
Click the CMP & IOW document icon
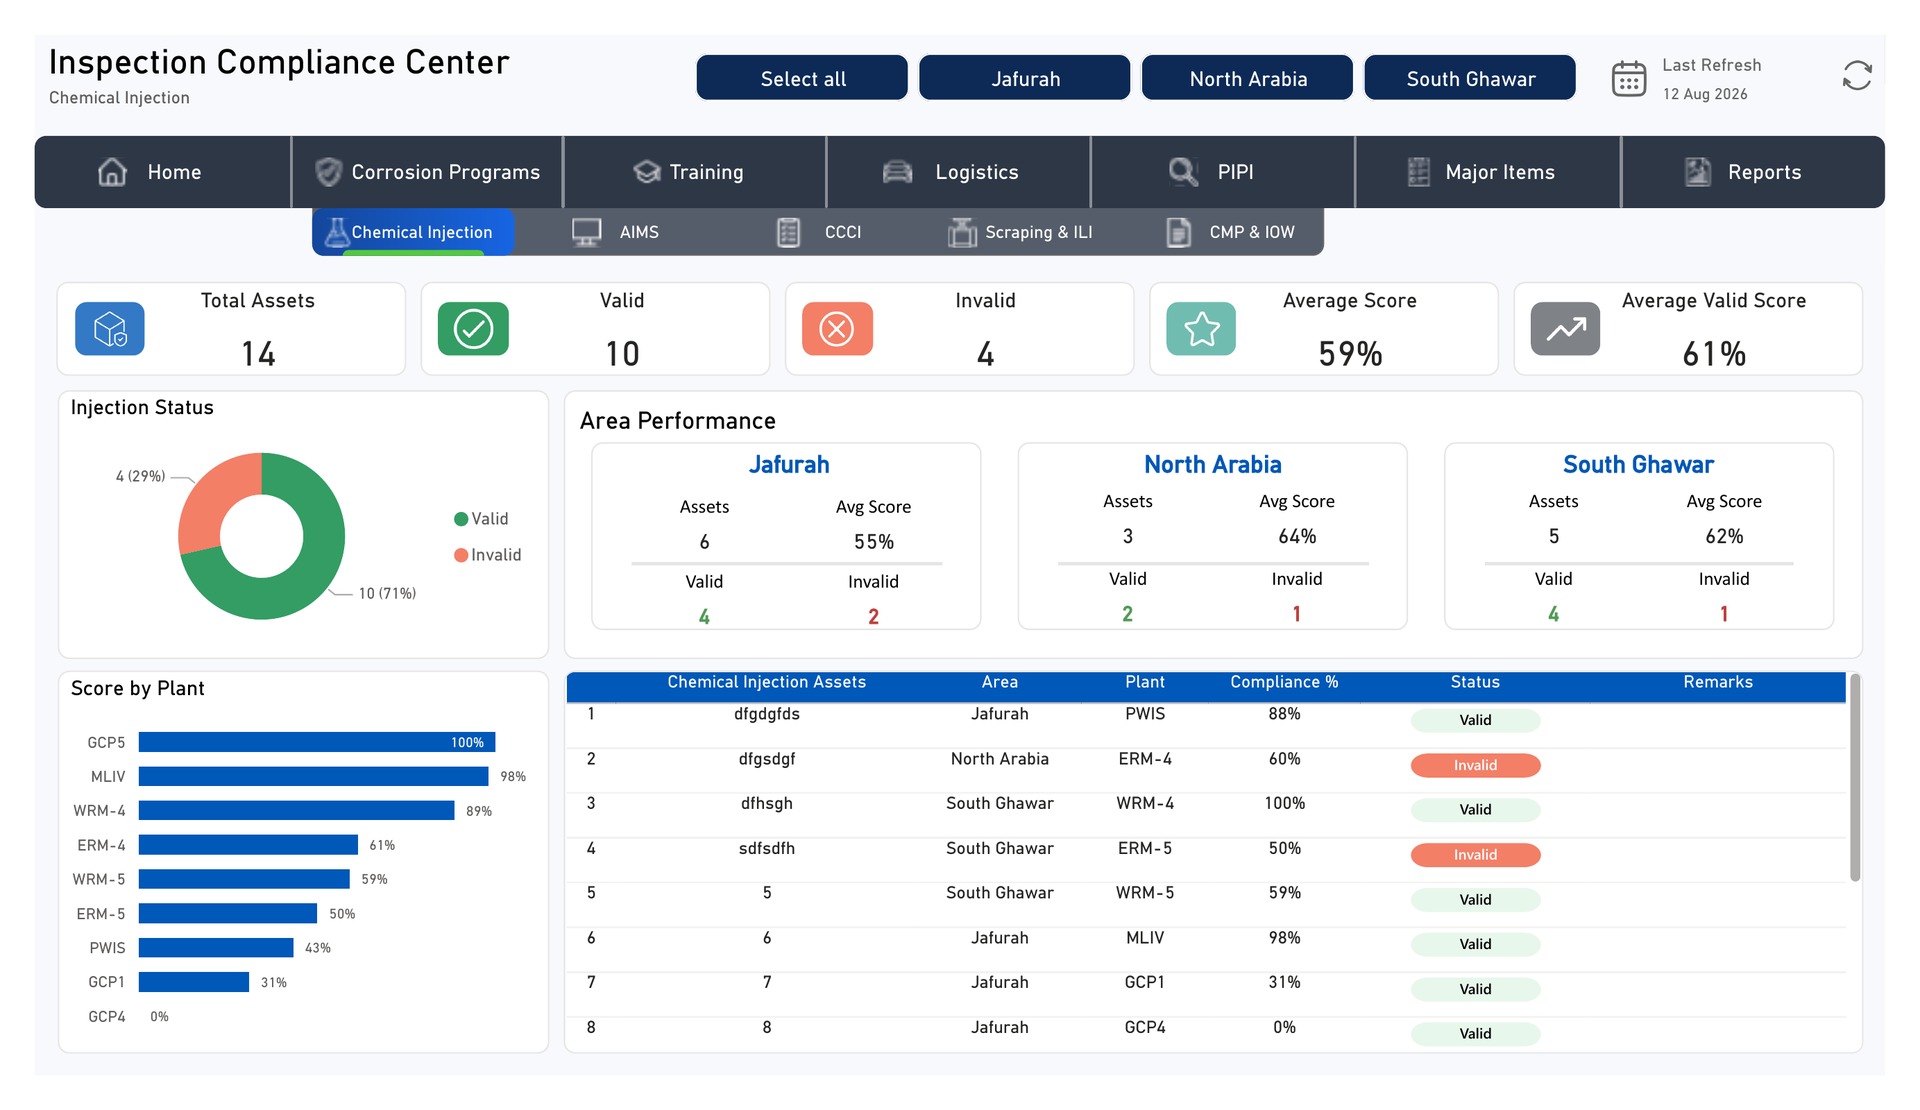click(1179, 232)
